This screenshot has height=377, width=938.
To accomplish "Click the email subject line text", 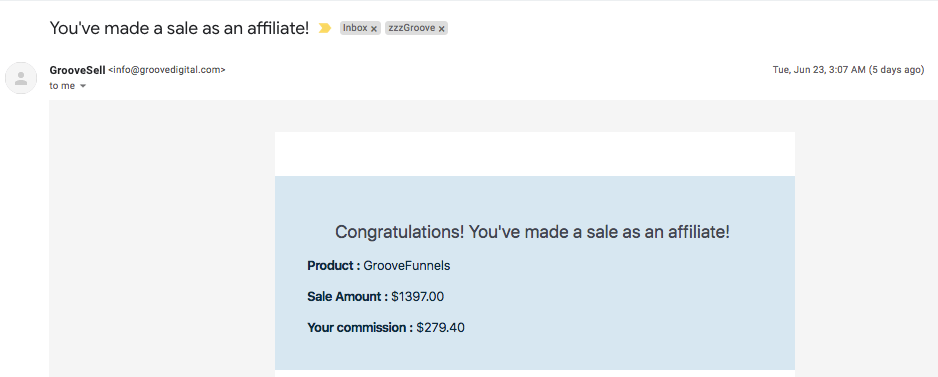I will pos(179,28).
